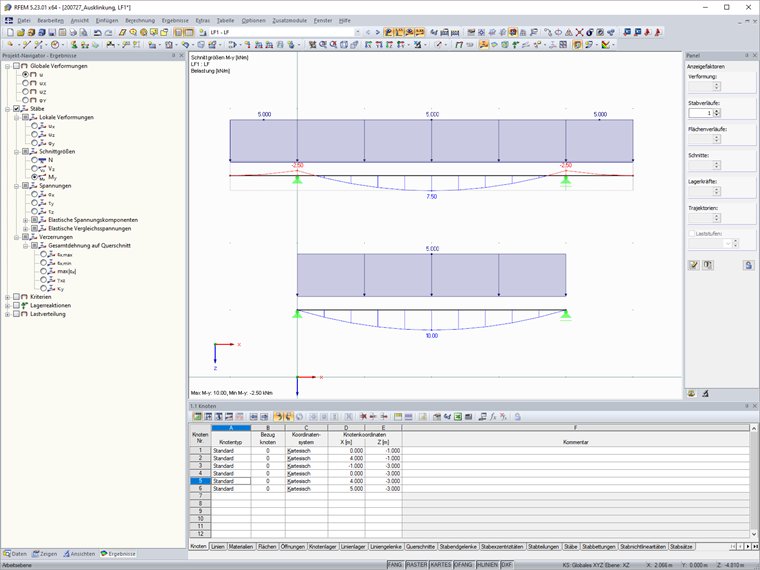Expand Elastische Vergleichsspannungen node

[25, 228]
